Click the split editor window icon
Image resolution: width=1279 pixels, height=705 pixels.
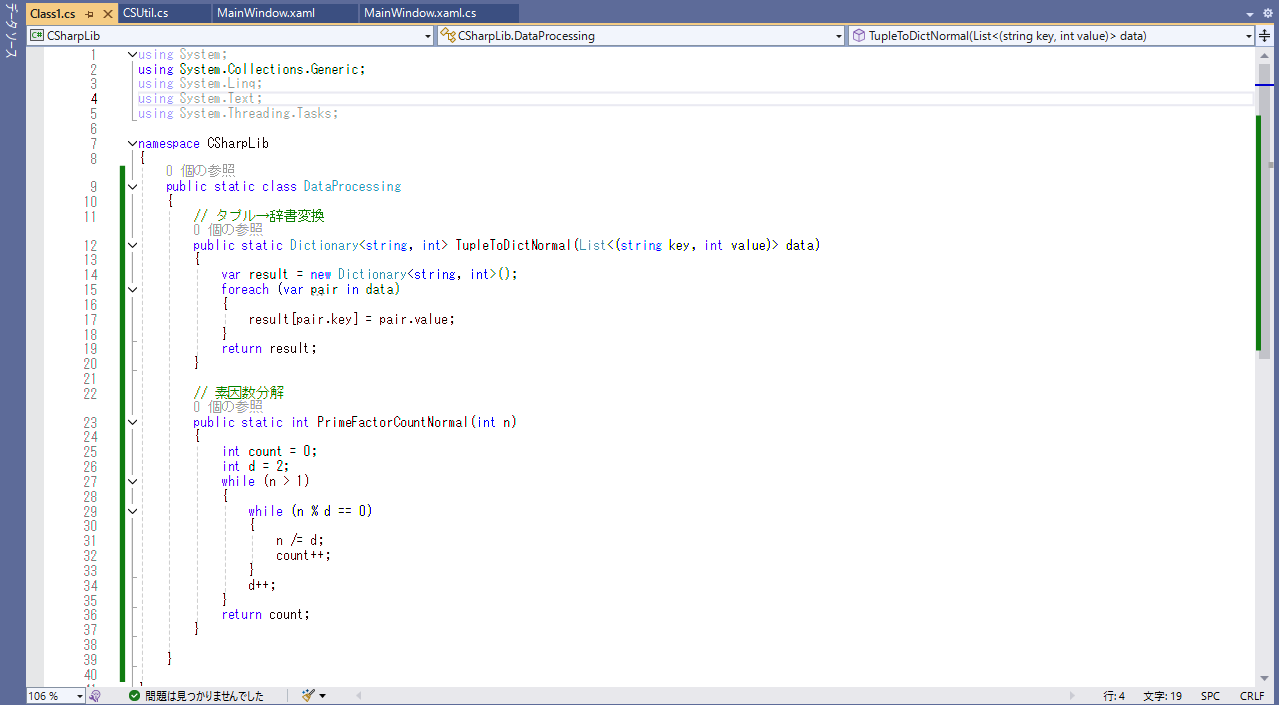[1265, 36]
